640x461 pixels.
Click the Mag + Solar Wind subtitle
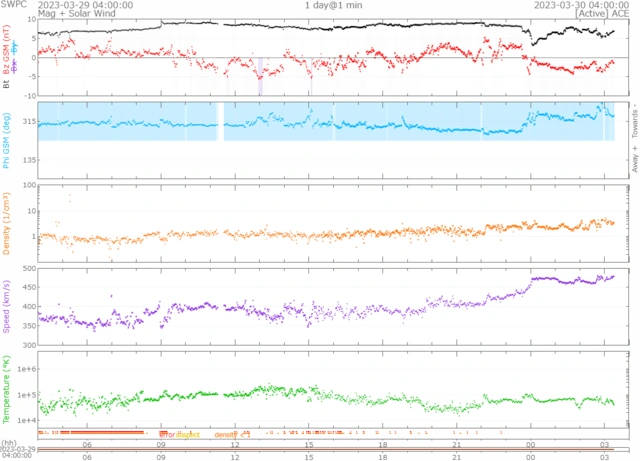pos(77,13)
